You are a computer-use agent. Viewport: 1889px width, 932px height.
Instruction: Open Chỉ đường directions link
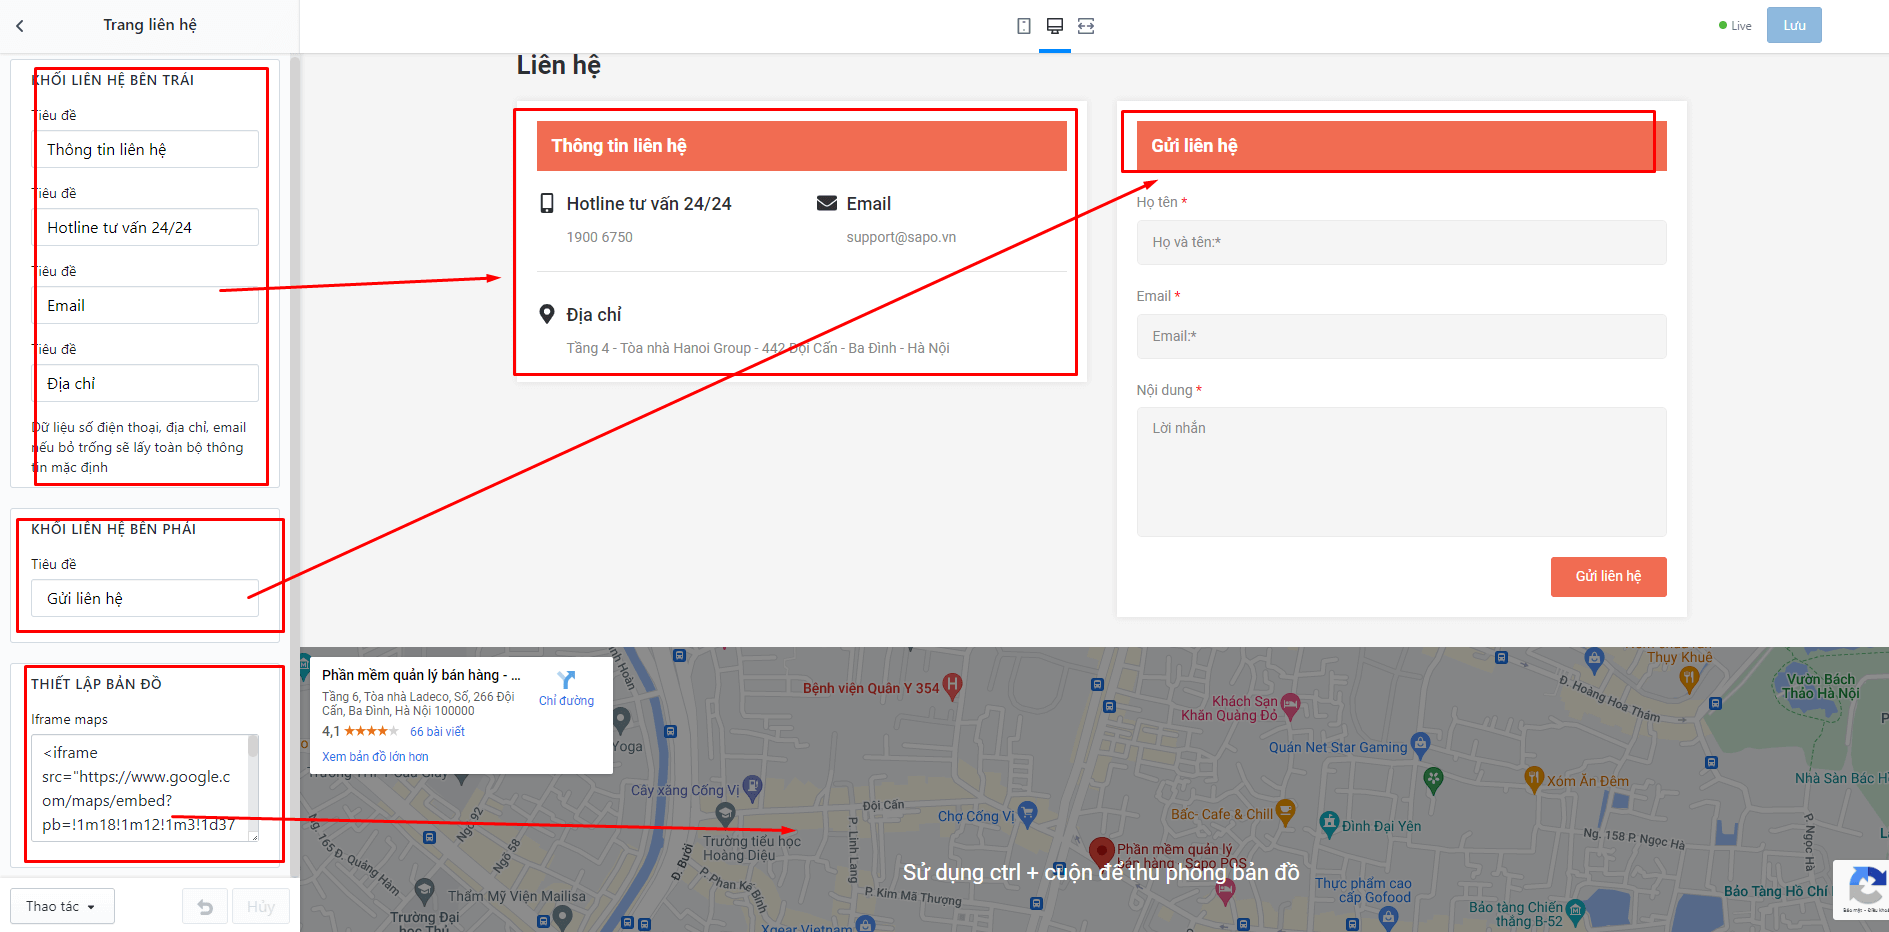566,701
